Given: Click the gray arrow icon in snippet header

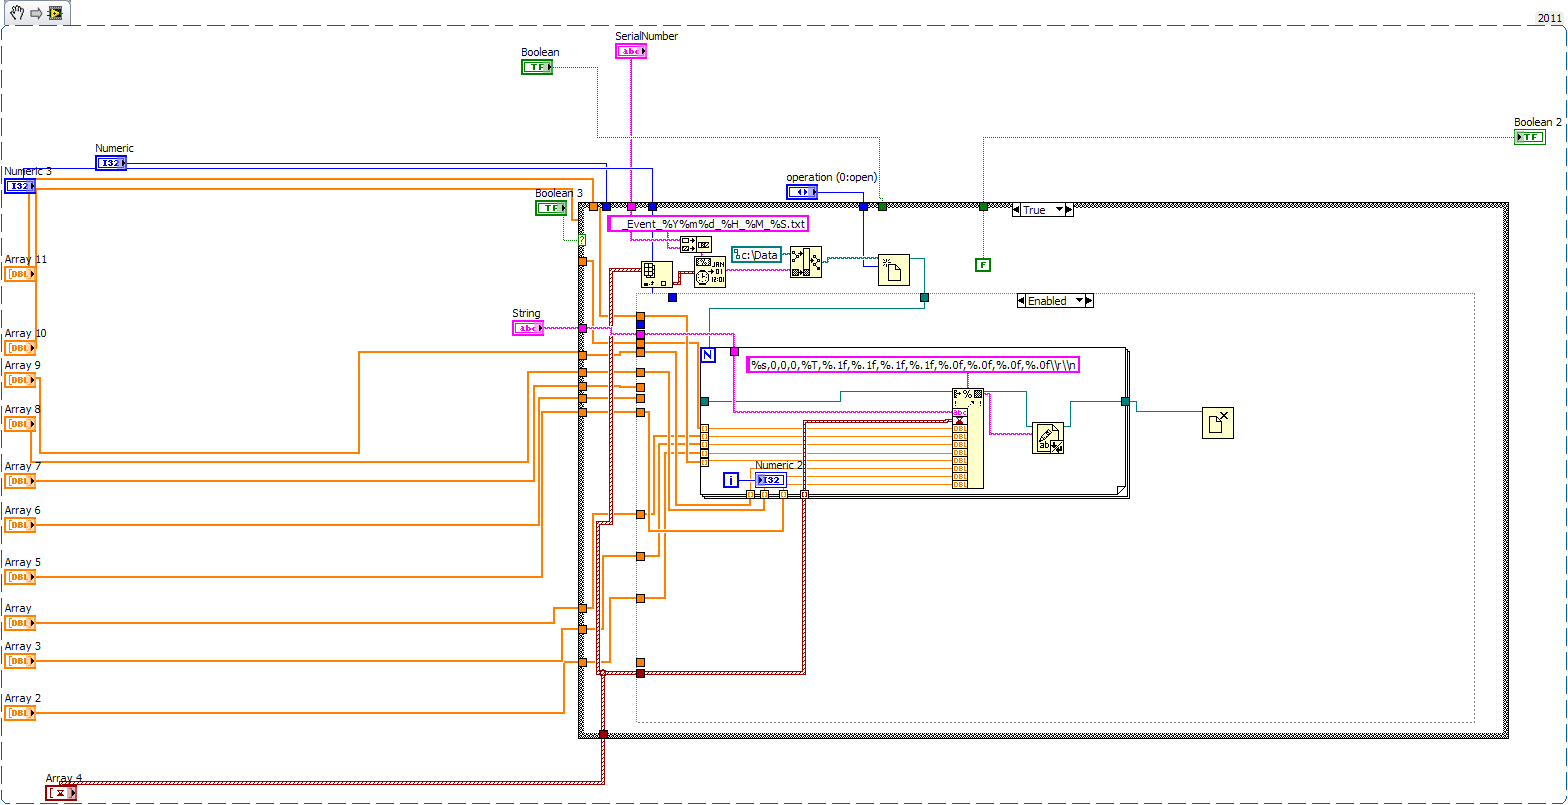Looking at the screenshot, I should coord(35,12).
